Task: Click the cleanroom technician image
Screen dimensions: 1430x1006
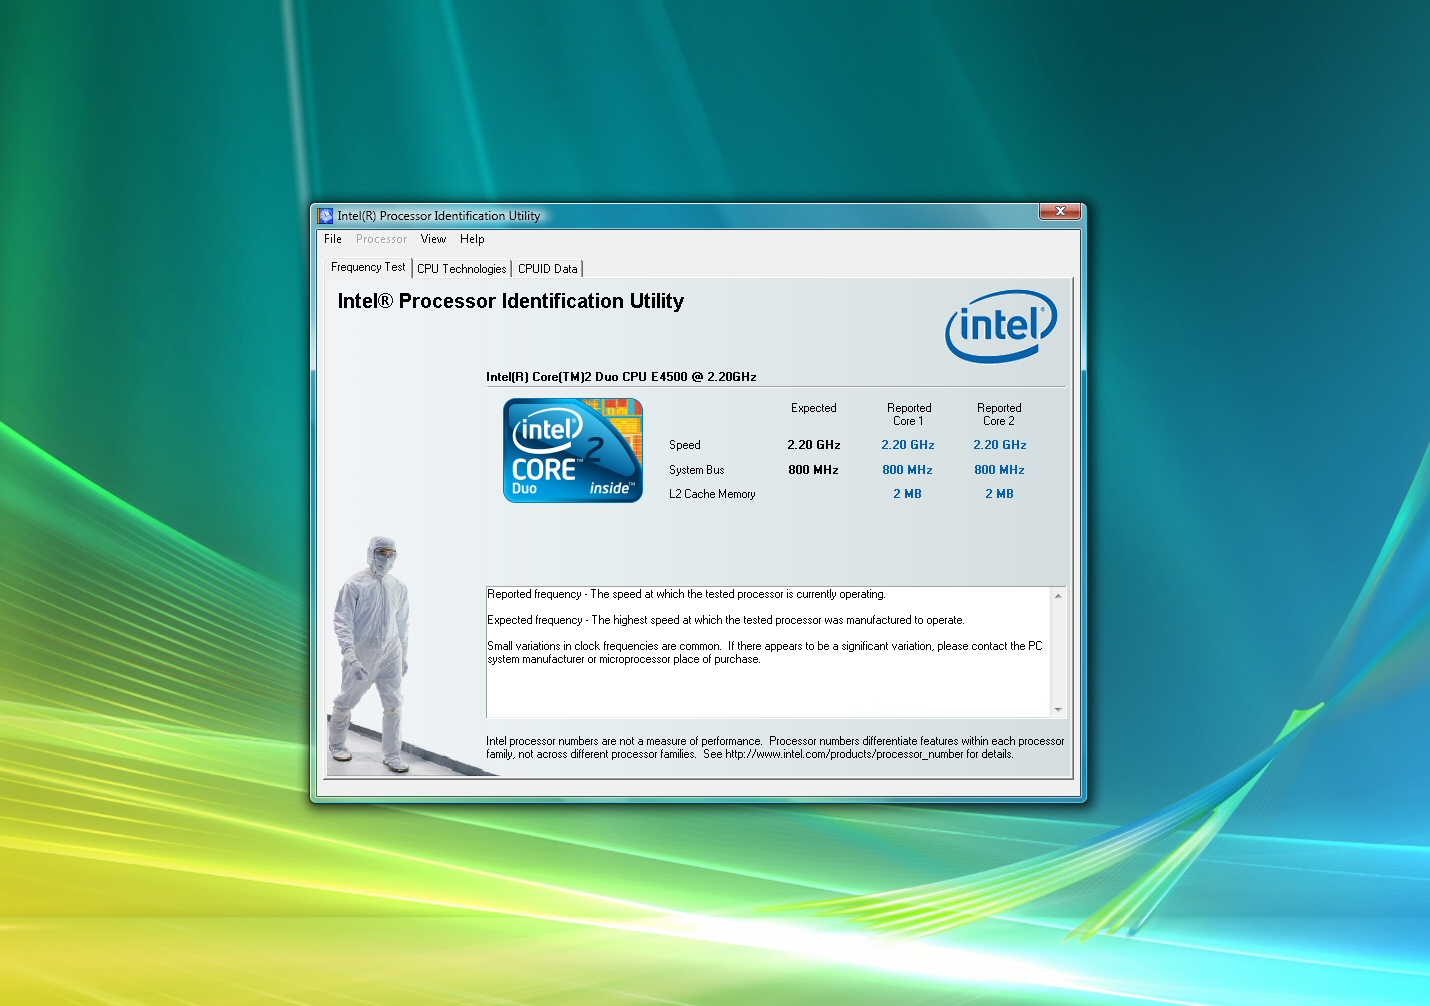Action: (372, 655)
